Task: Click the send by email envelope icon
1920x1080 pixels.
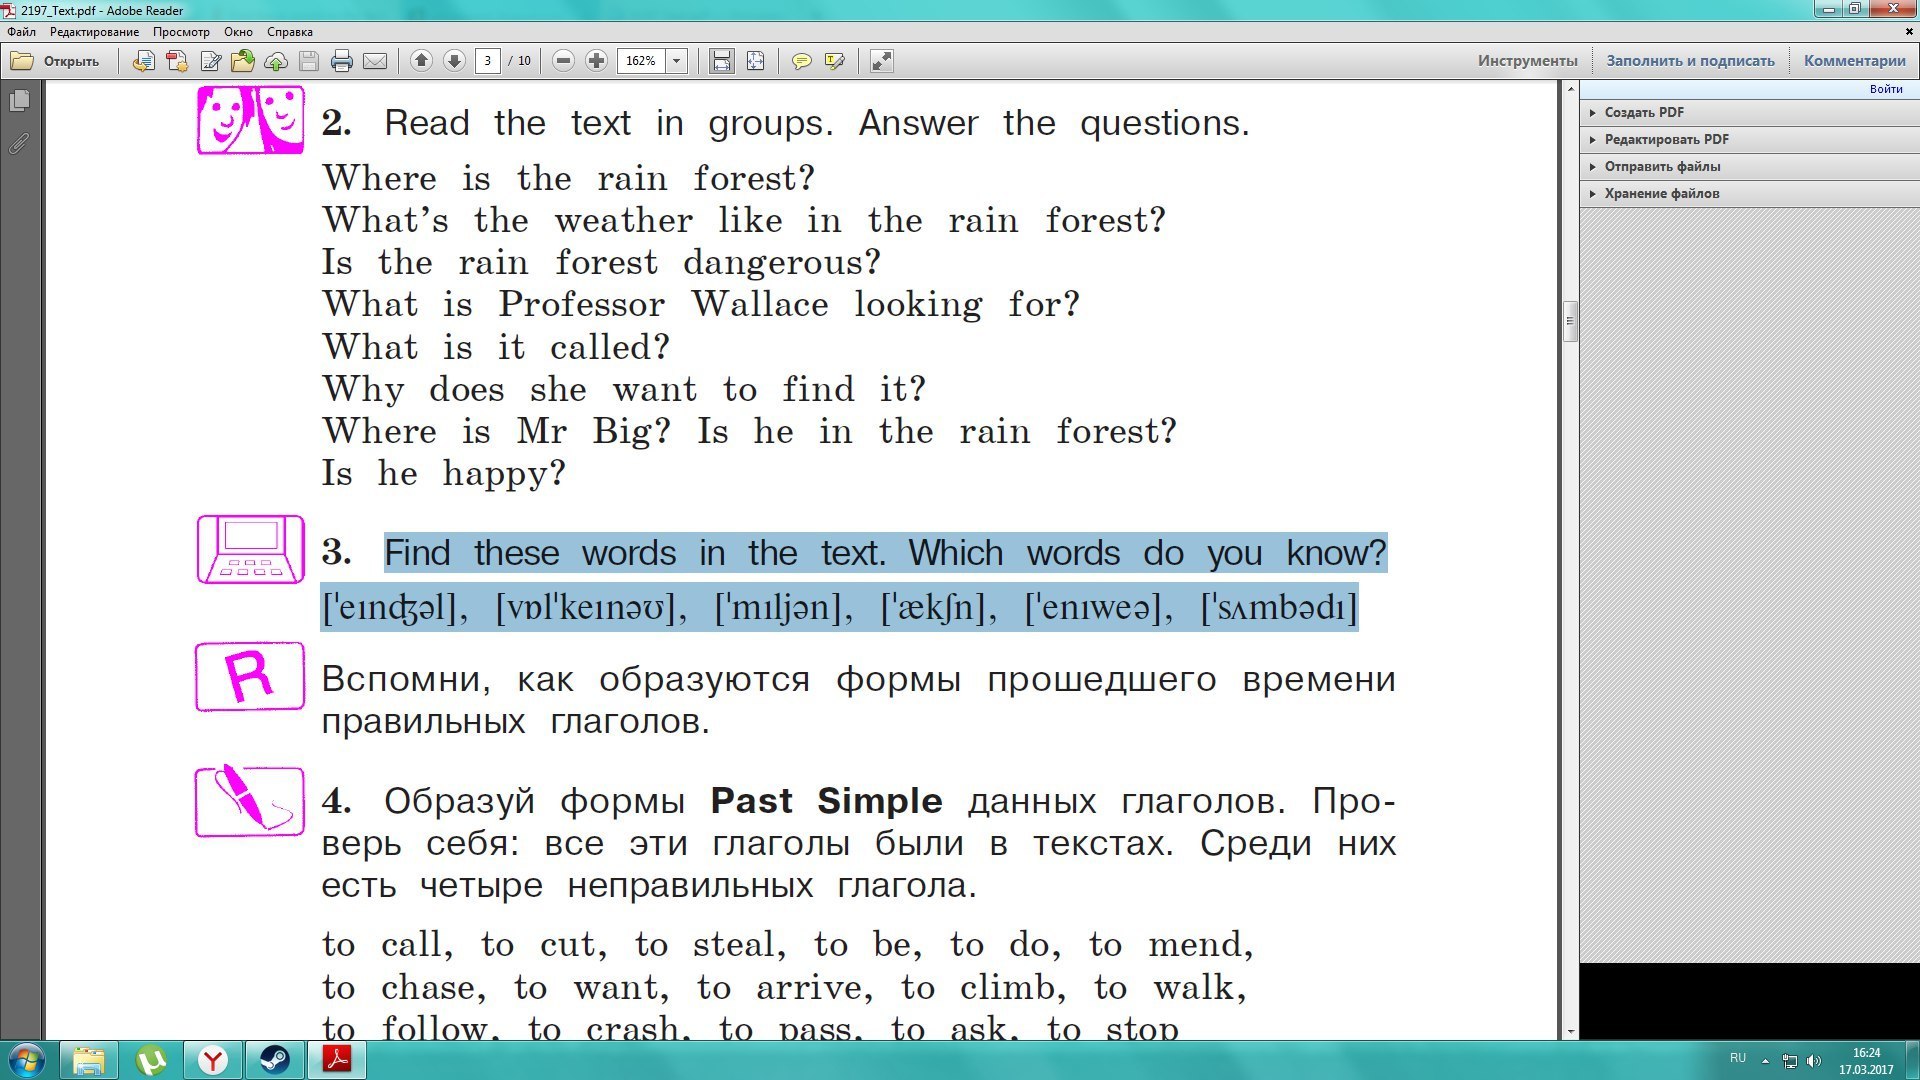Action: pyautogui.click(x=375, y=61)
